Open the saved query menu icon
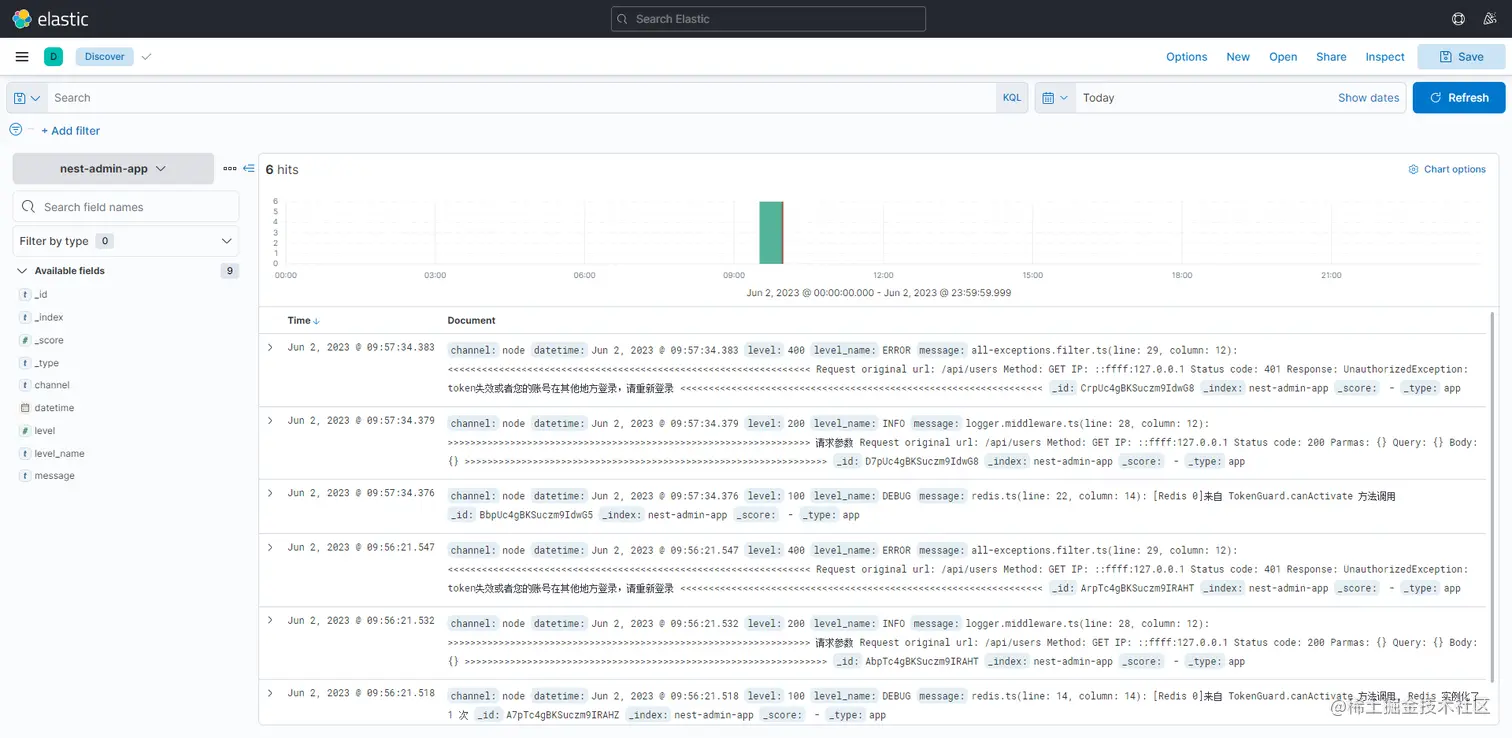 [27, 98]
